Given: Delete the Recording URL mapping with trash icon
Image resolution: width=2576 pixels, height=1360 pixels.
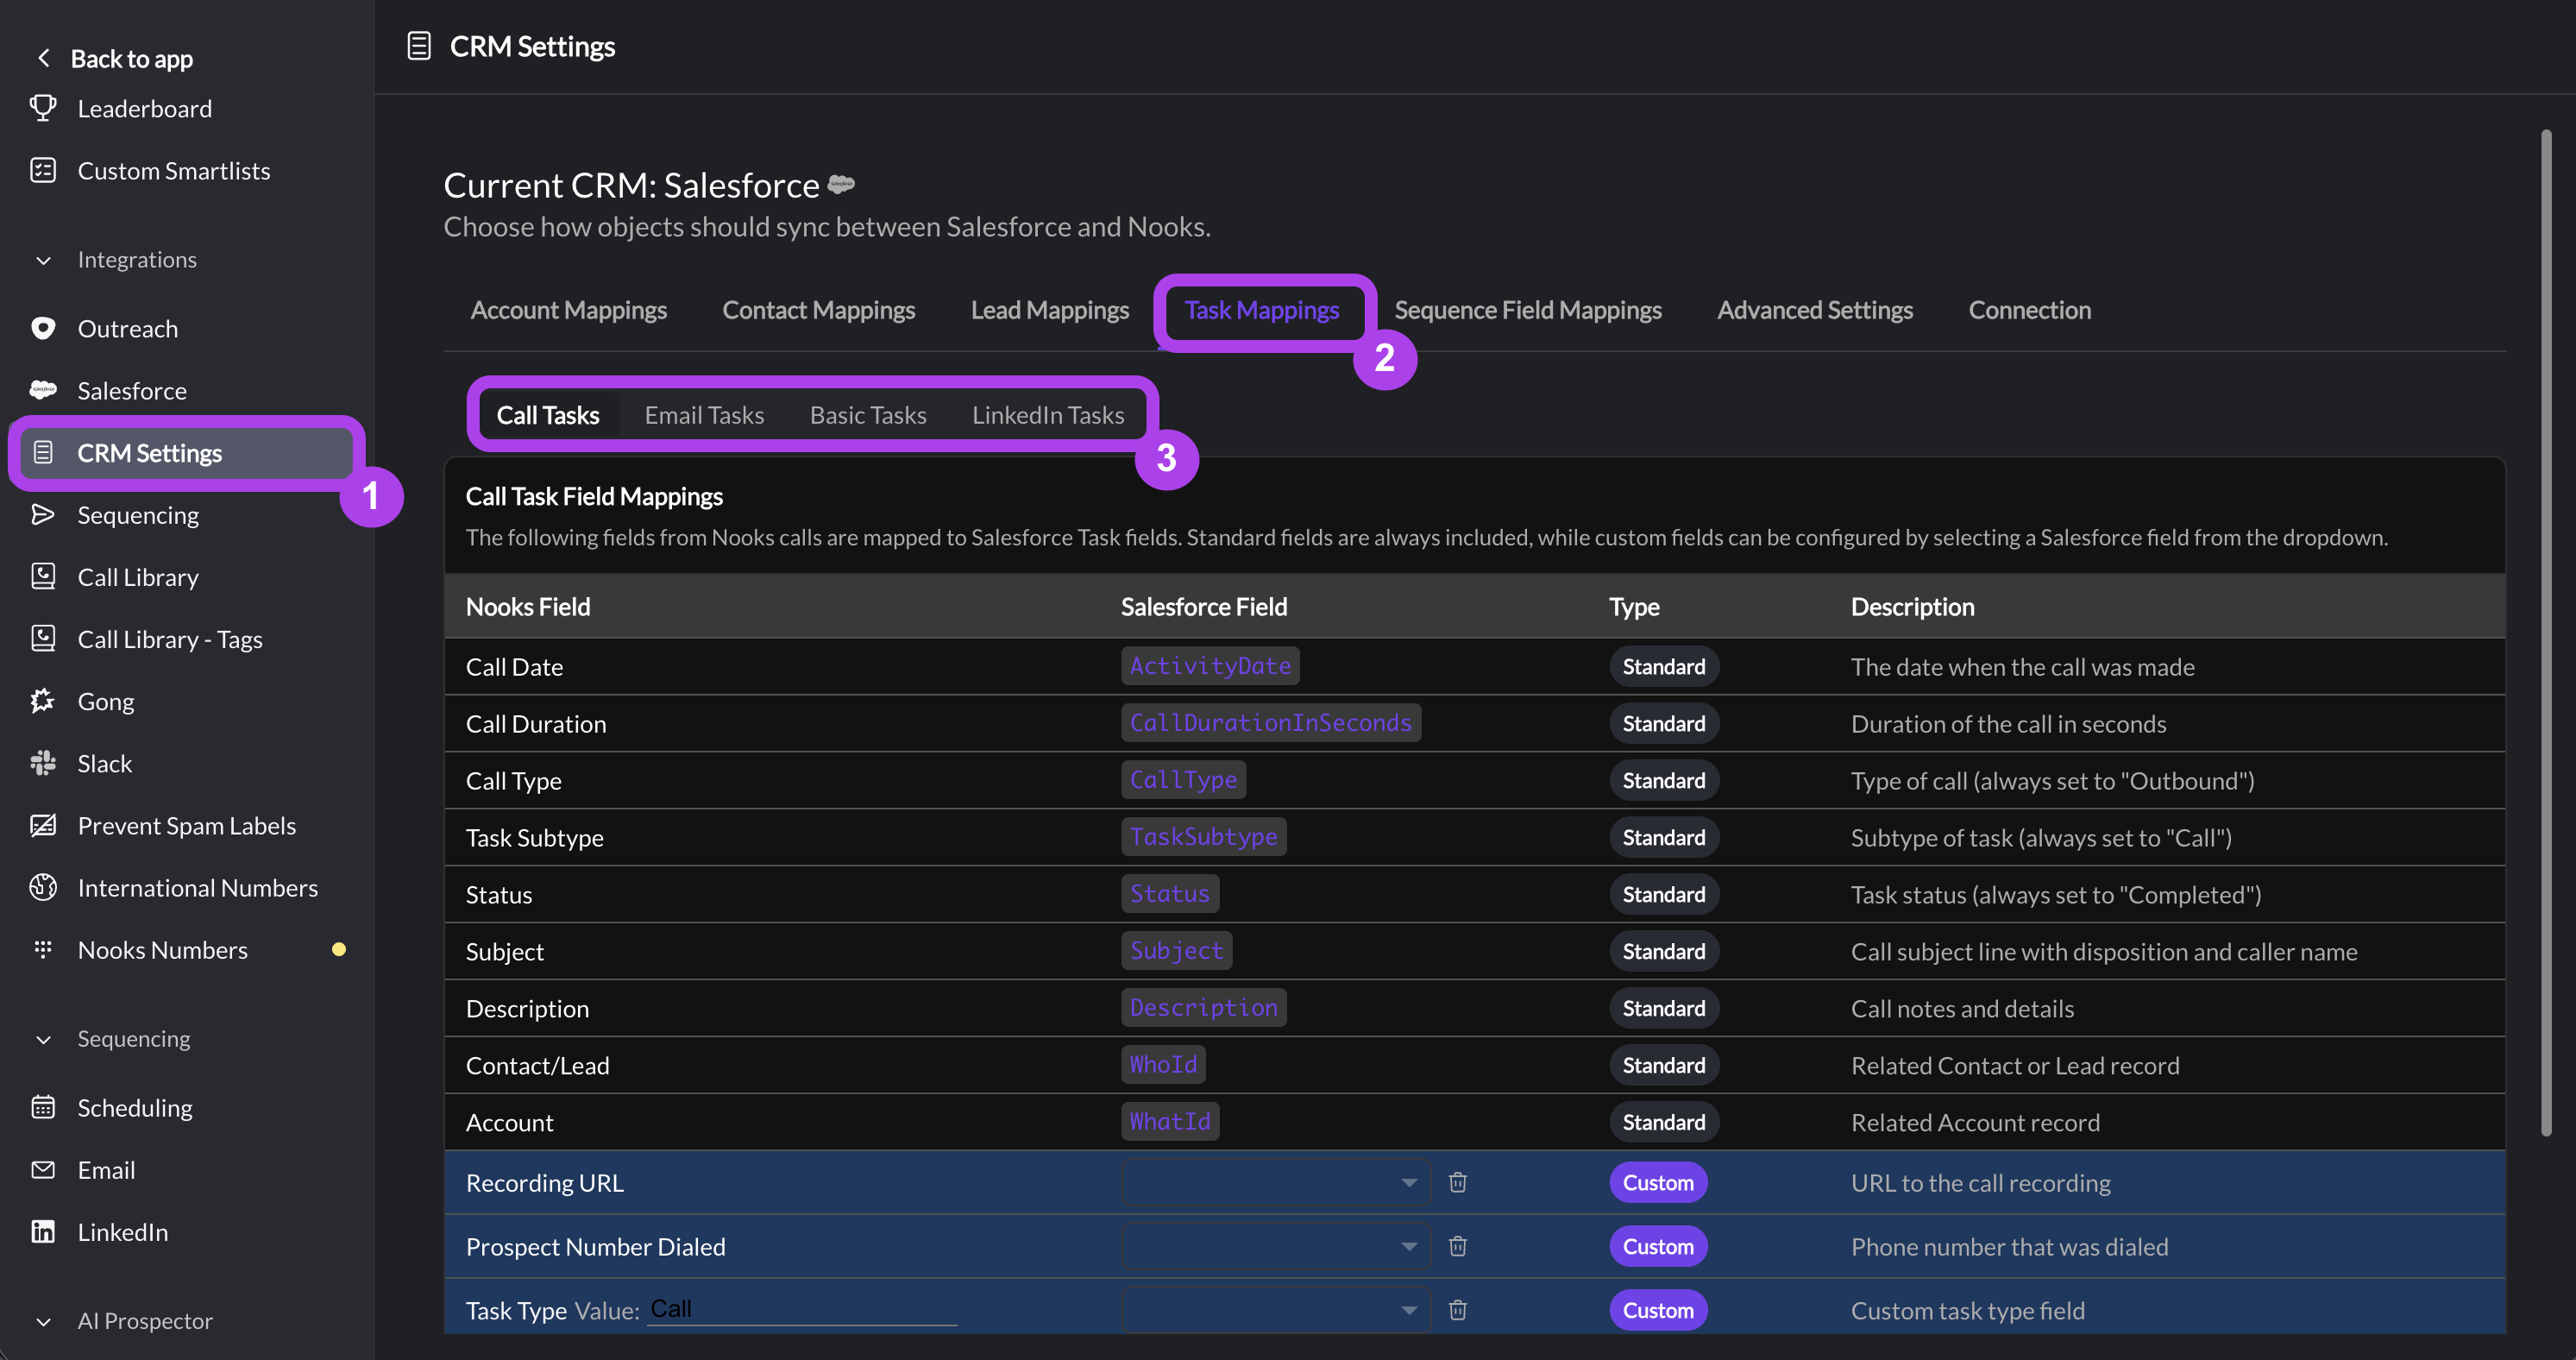Looking at the screenshot, I should [x=1458, y=1182].
